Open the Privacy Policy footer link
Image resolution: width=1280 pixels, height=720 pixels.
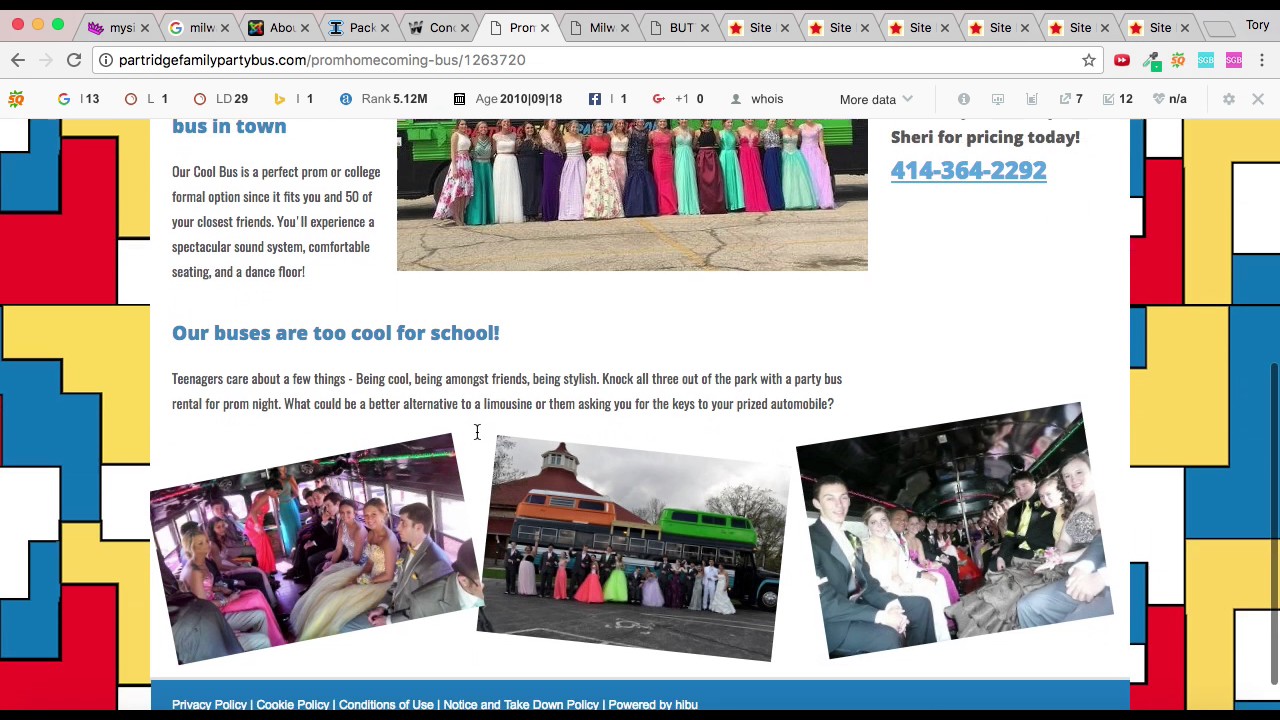point(209,705)
